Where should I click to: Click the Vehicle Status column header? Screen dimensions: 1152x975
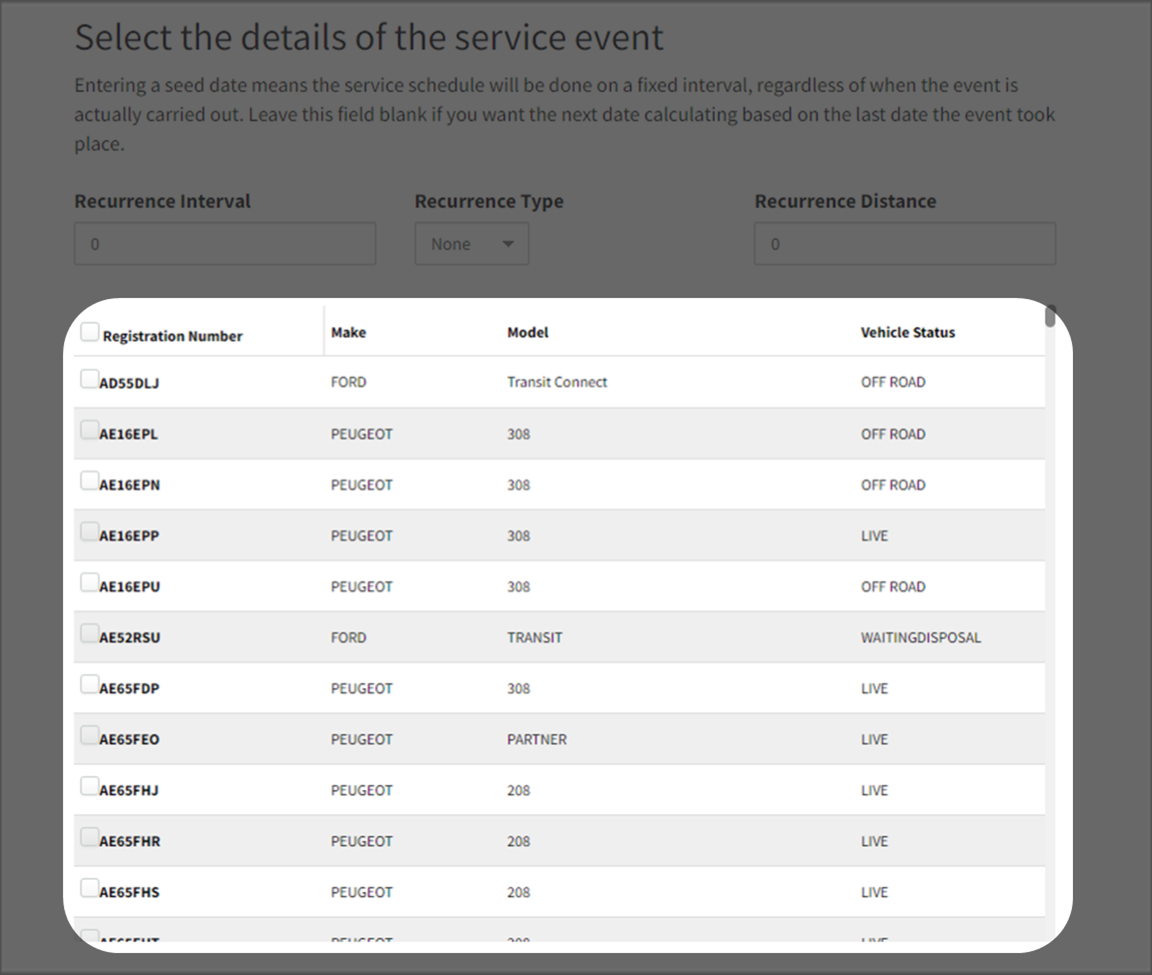click(x=907, y=332)
